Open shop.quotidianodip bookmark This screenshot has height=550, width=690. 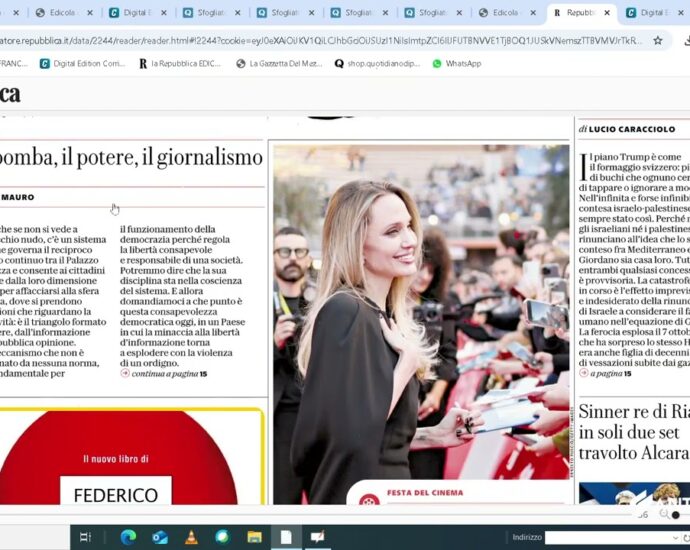coord(377,63)
